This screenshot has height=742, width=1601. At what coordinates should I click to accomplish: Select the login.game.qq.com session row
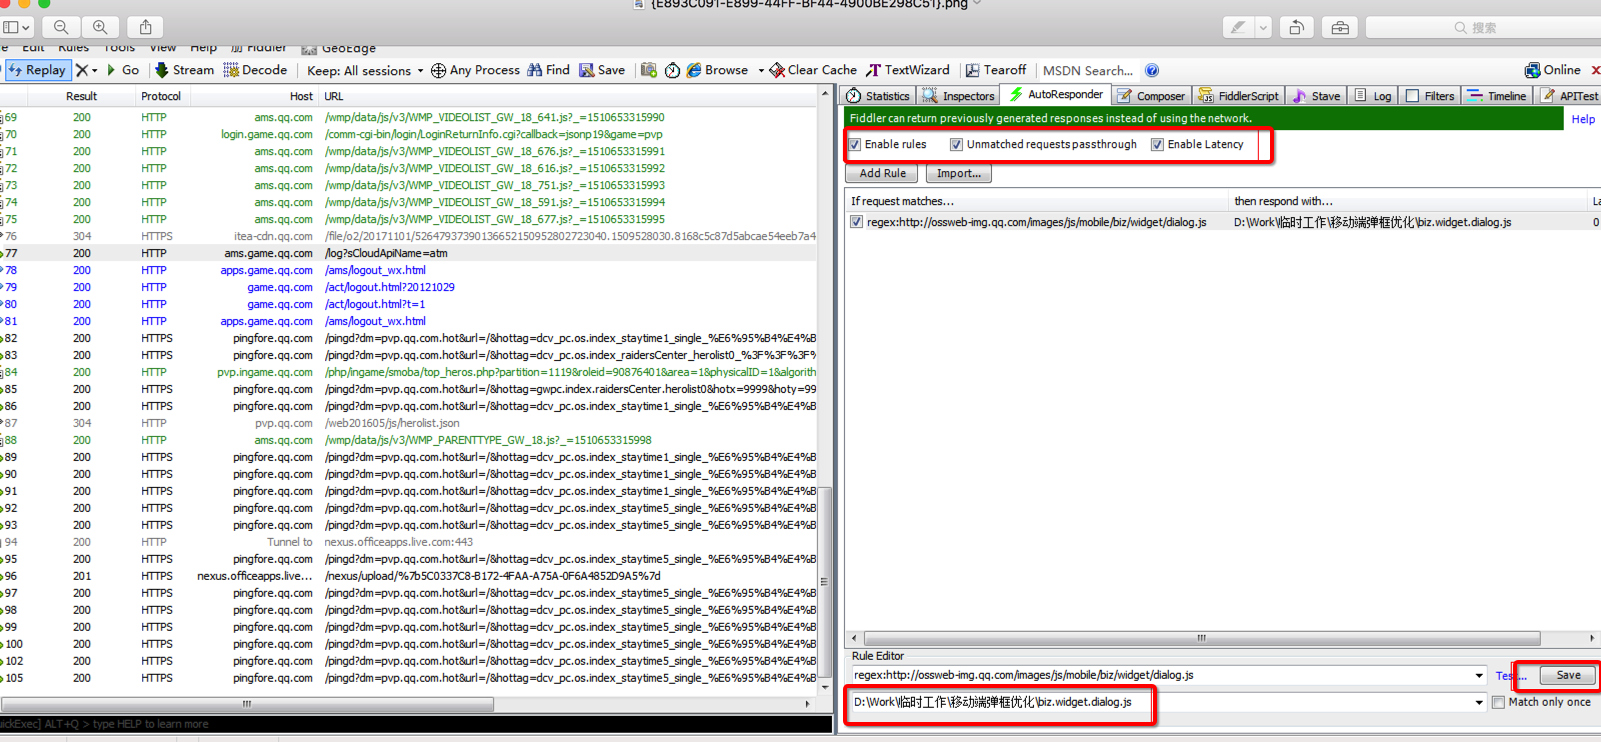point(408,135)
